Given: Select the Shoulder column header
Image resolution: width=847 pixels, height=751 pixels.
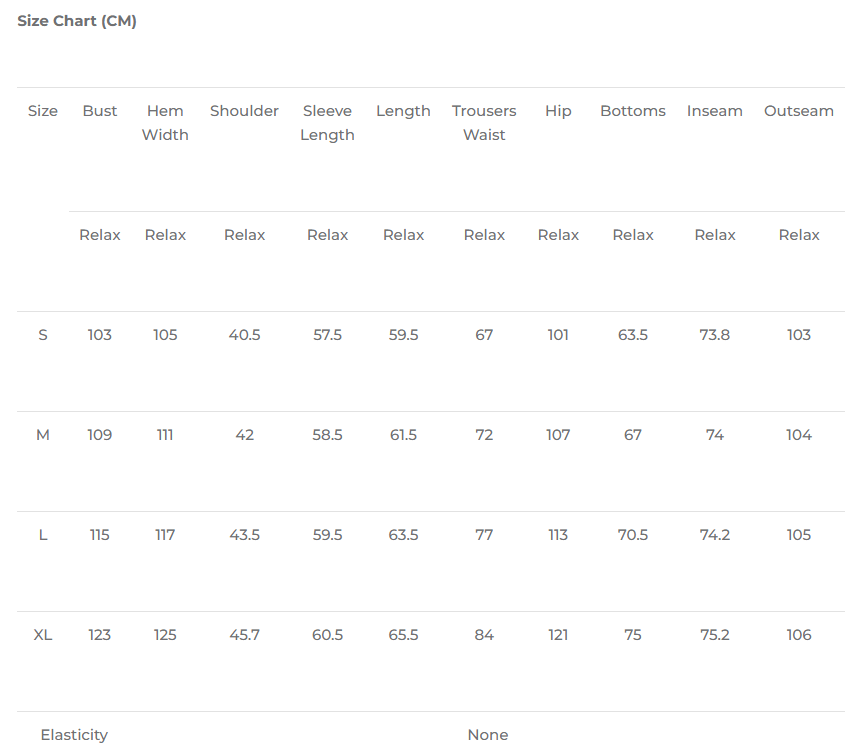Looking at the screenshot, I should 244,111.
